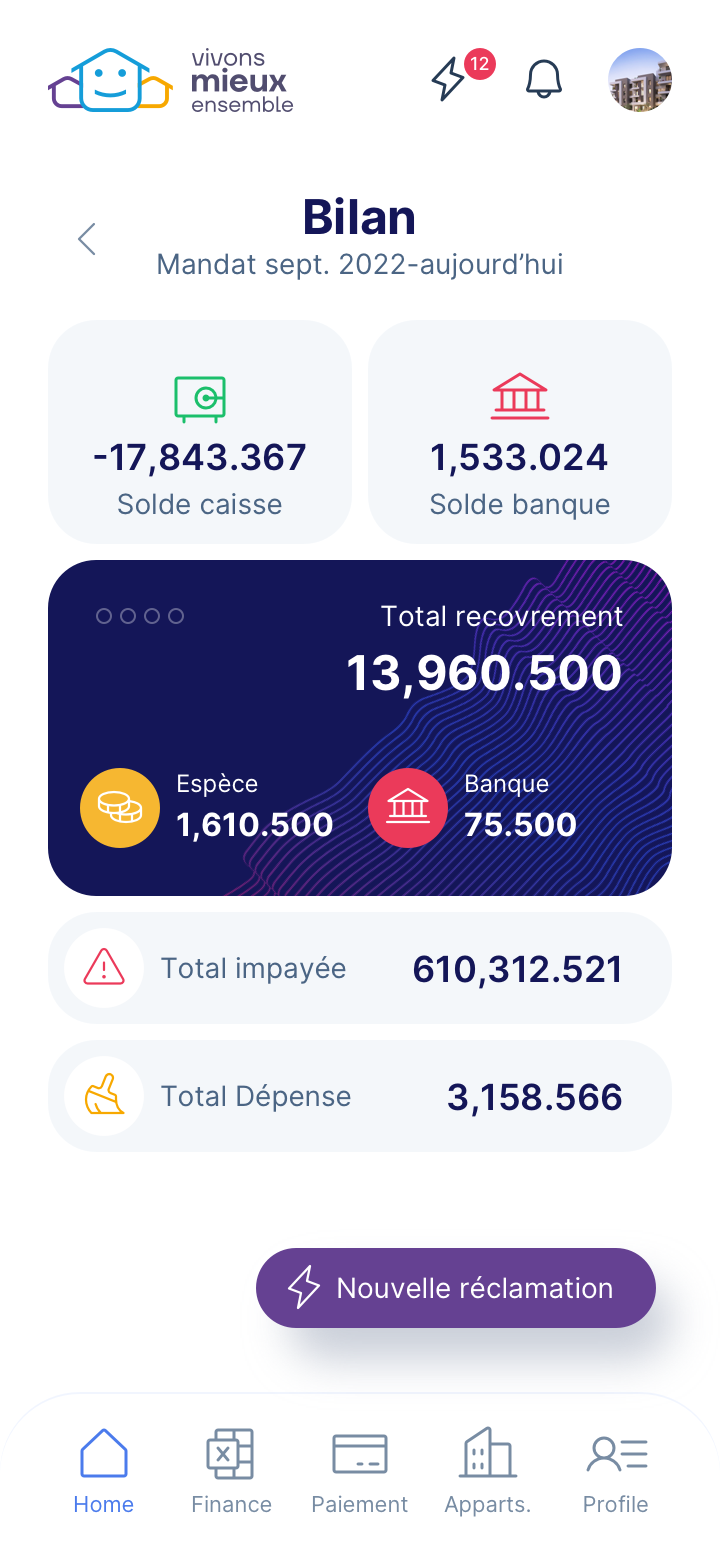
Task: Tap the Total Dépense broom icon
Action: [104, 1096]
